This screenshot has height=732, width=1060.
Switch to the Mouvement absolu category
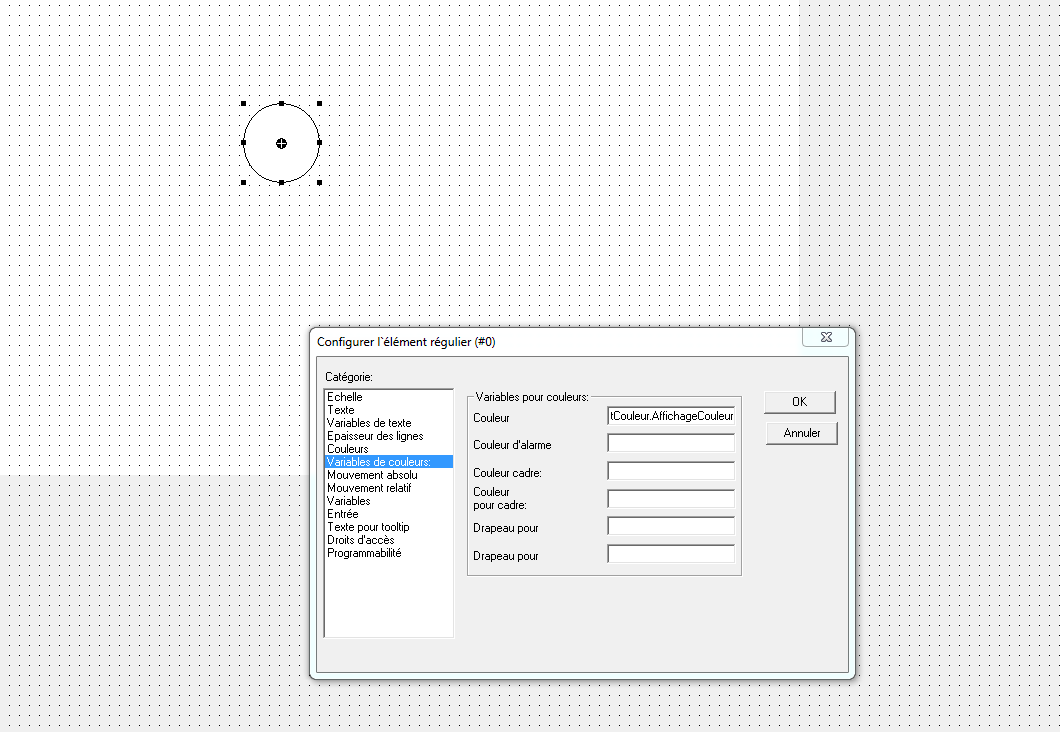(372, 475)
